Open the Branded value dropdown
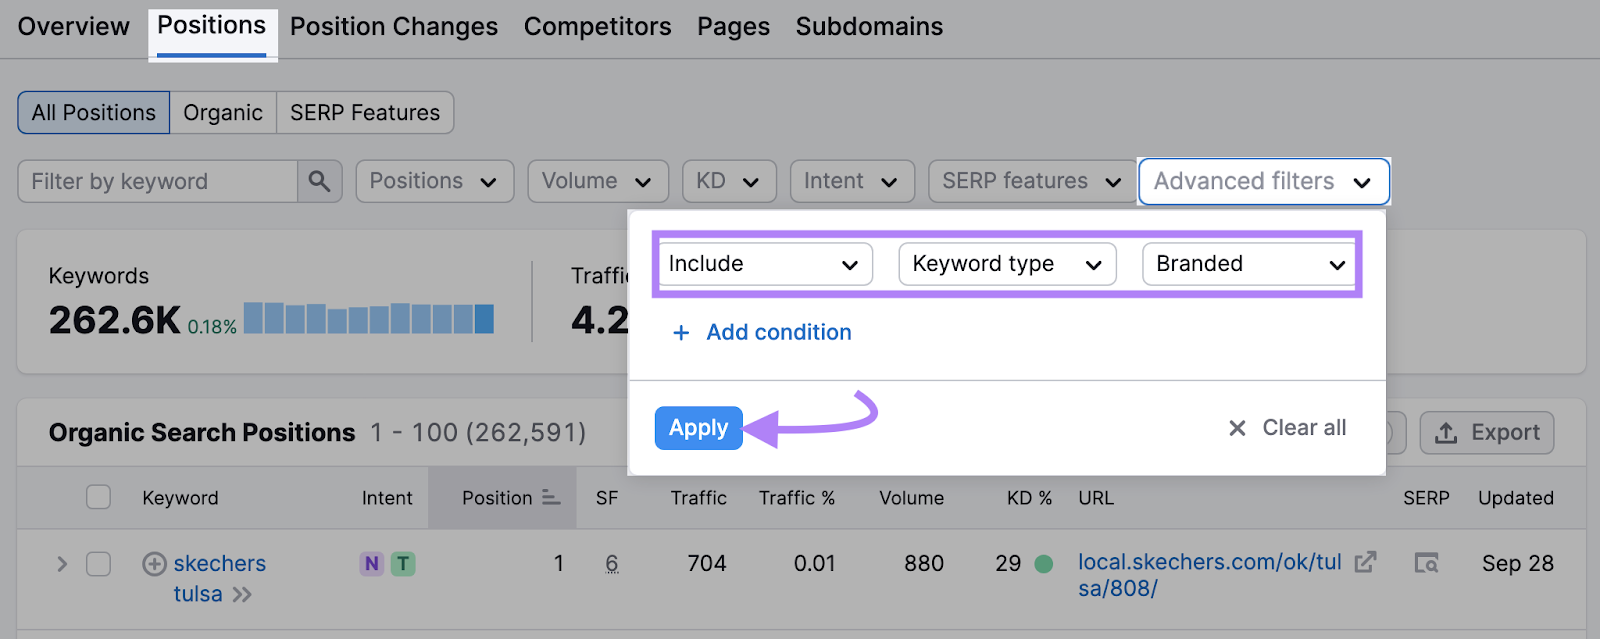 click(x=1250, y=264)
